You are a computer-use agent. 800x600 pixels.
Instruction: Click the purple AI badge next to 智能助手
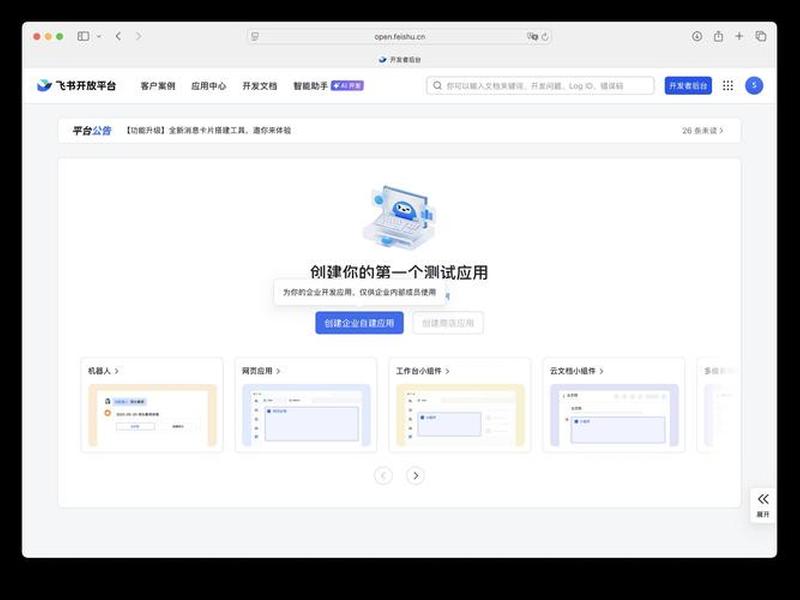pos(347,86)
